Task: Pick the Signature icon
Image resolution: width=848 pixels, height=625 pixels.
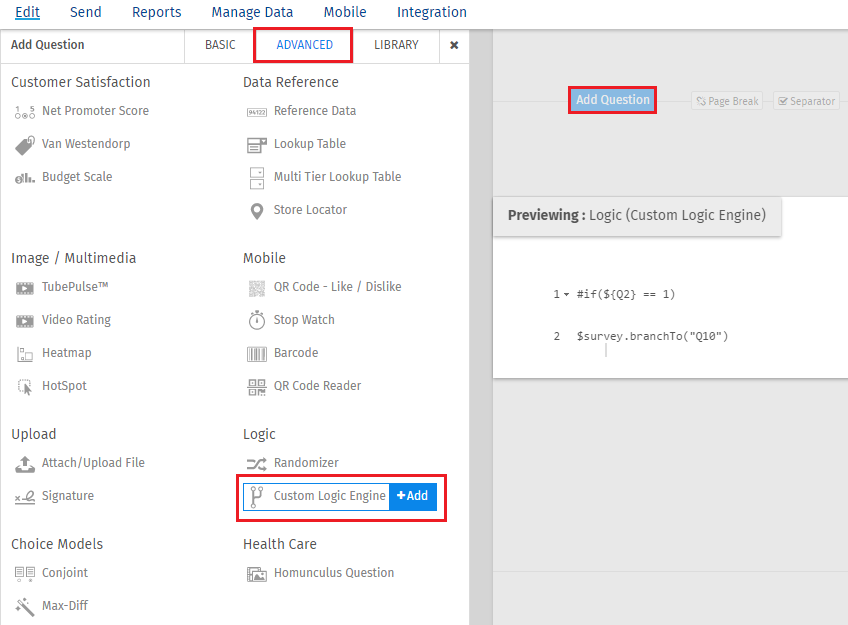Action: click(25, 497)
